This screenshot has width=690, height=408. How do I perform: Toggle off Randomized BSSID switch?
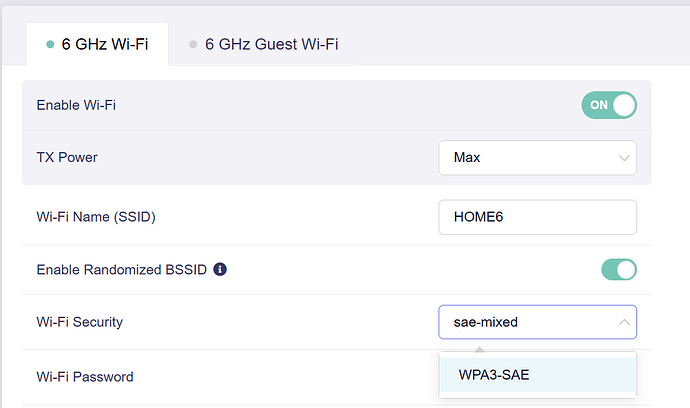click(x=618, y=269)
